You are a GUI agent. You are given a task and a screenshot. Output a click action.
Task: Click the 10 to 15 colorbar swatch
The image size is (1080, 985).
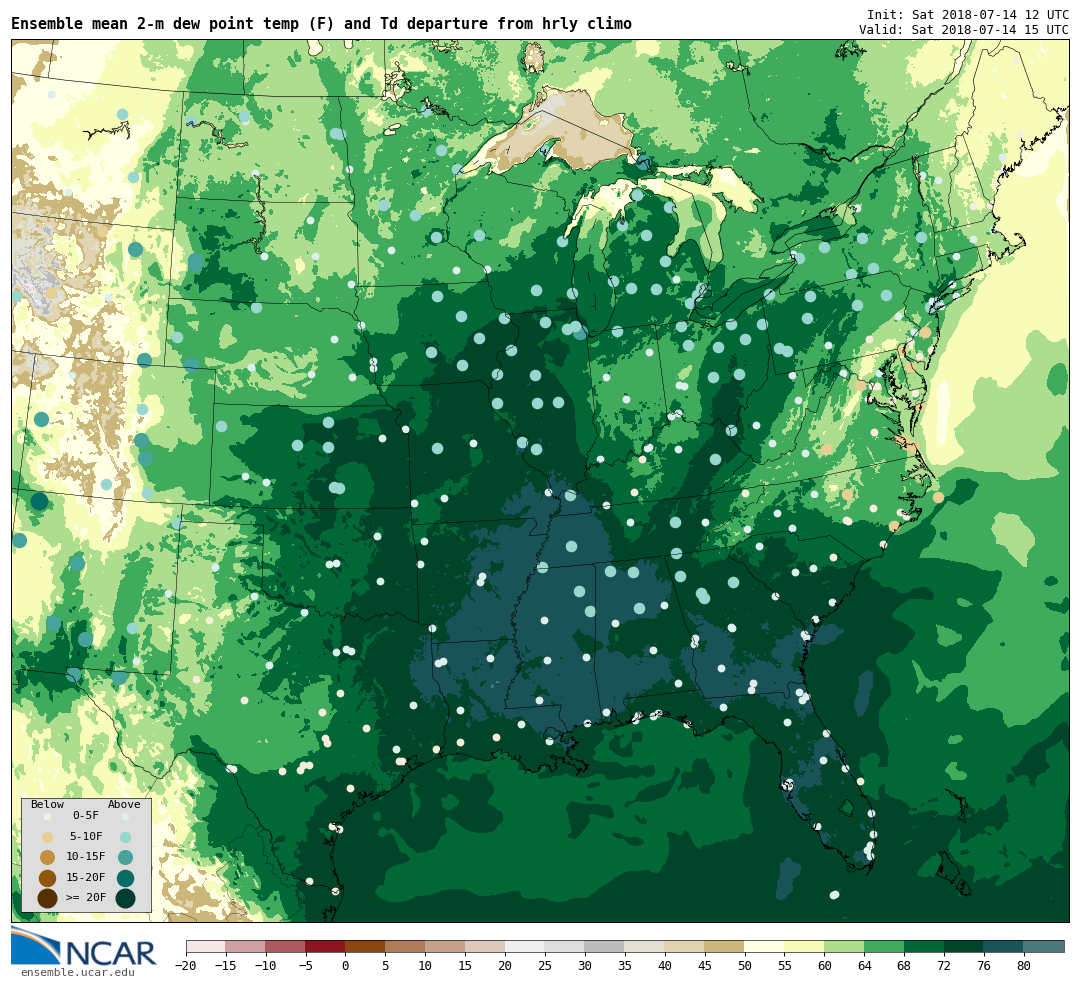pyautogui.click(x=446, y=947)
